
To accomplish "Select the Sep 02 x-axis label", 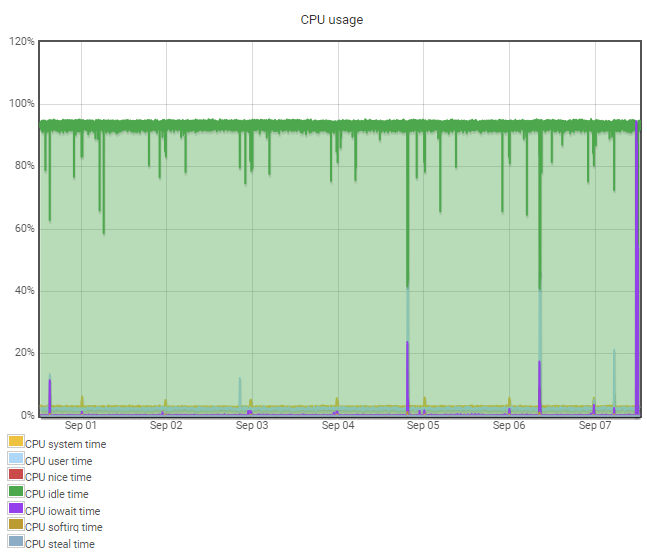I will tap(166, 425).
